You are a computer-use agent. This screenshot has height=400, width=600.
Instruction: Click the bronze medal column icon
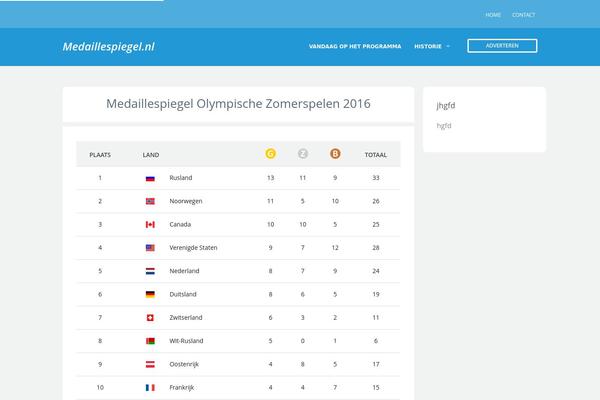335,154
